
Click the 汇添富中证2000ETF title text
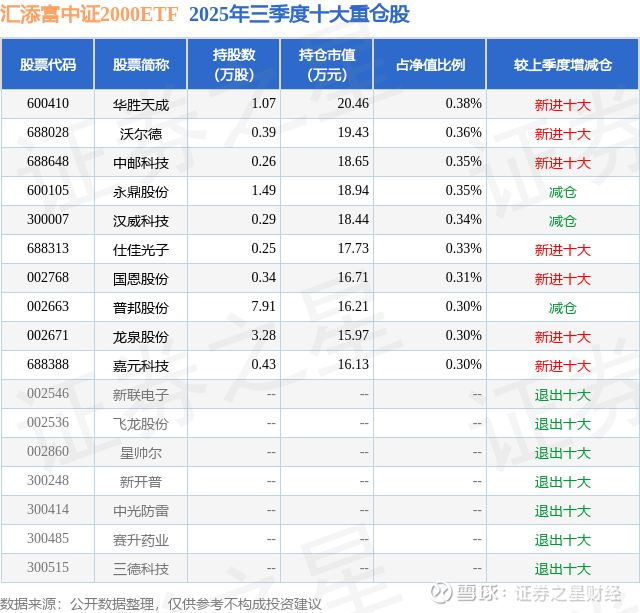point(89,14)
